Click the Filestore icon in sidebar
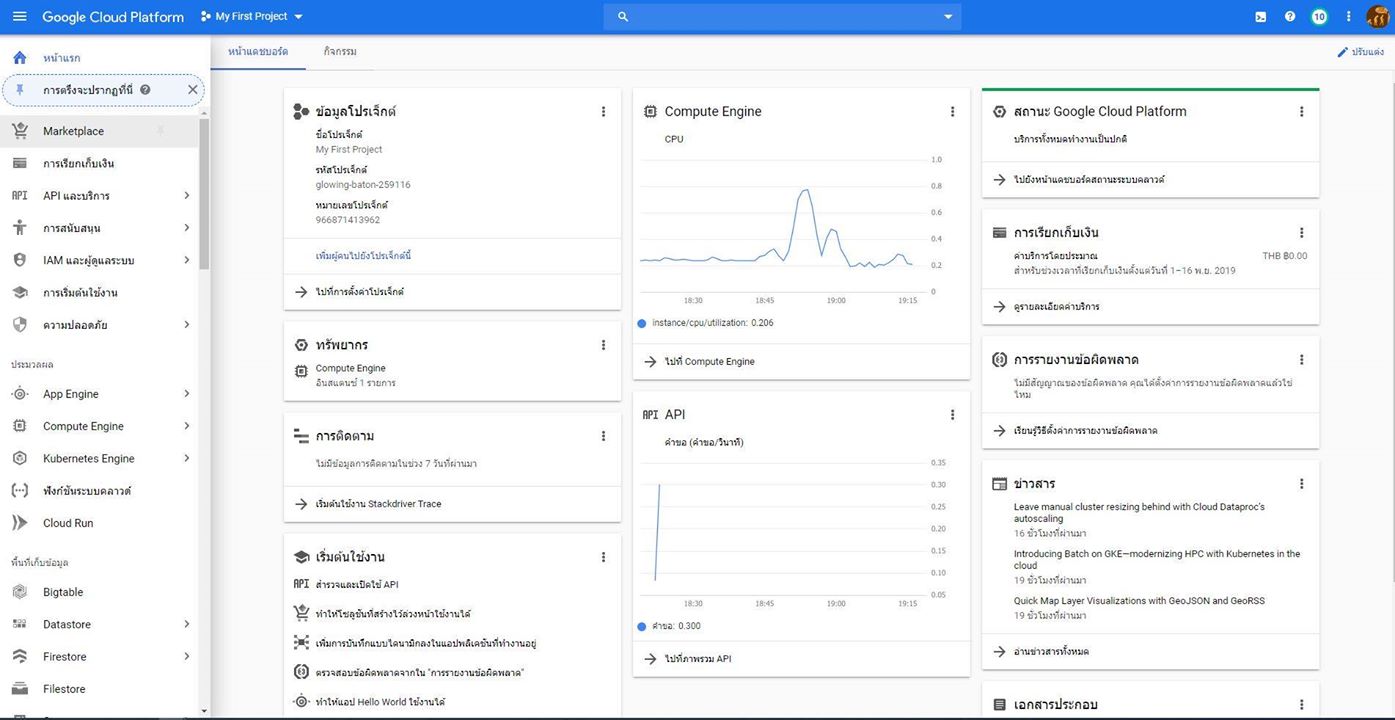The width and height of the screenshot is (1395, 720). pyautogui.click(x=19, y=689)
